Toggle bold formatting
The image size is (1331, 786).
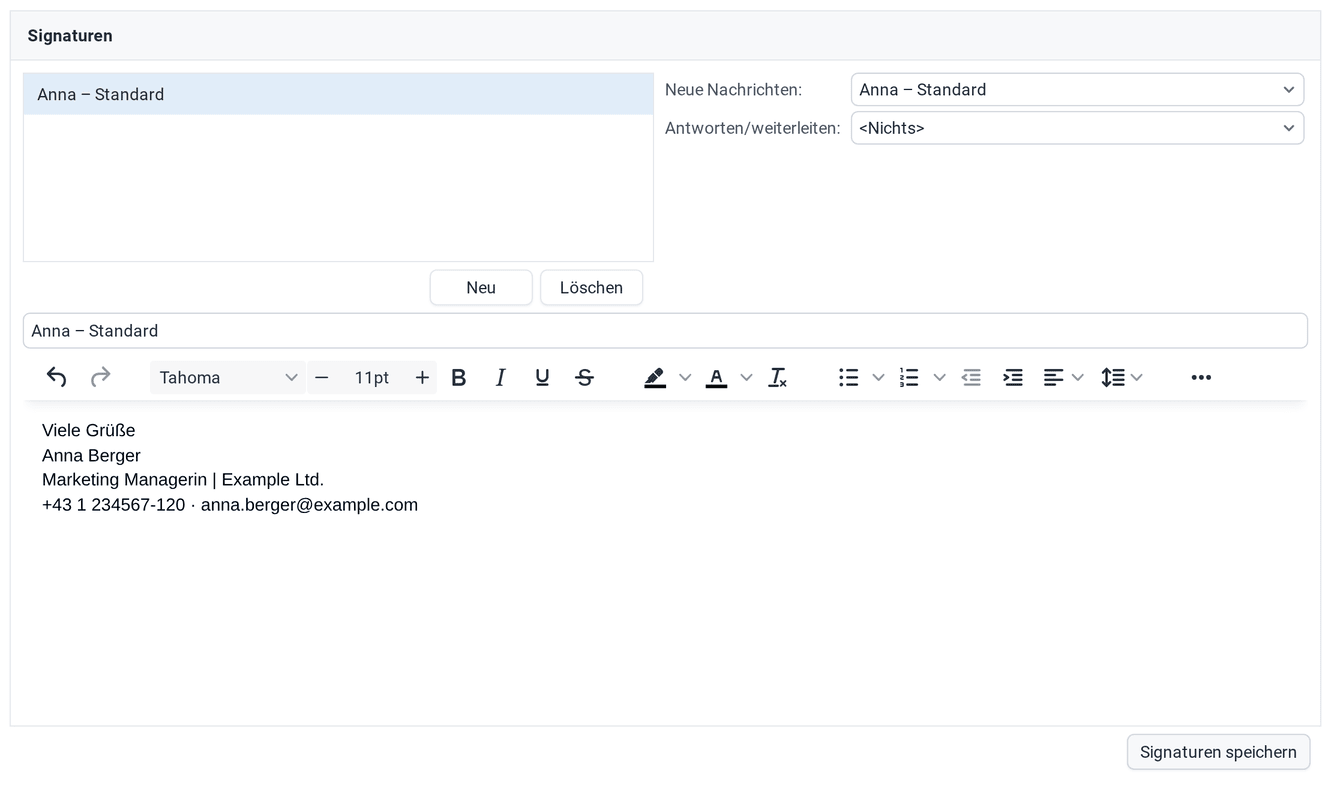[459, 377]
